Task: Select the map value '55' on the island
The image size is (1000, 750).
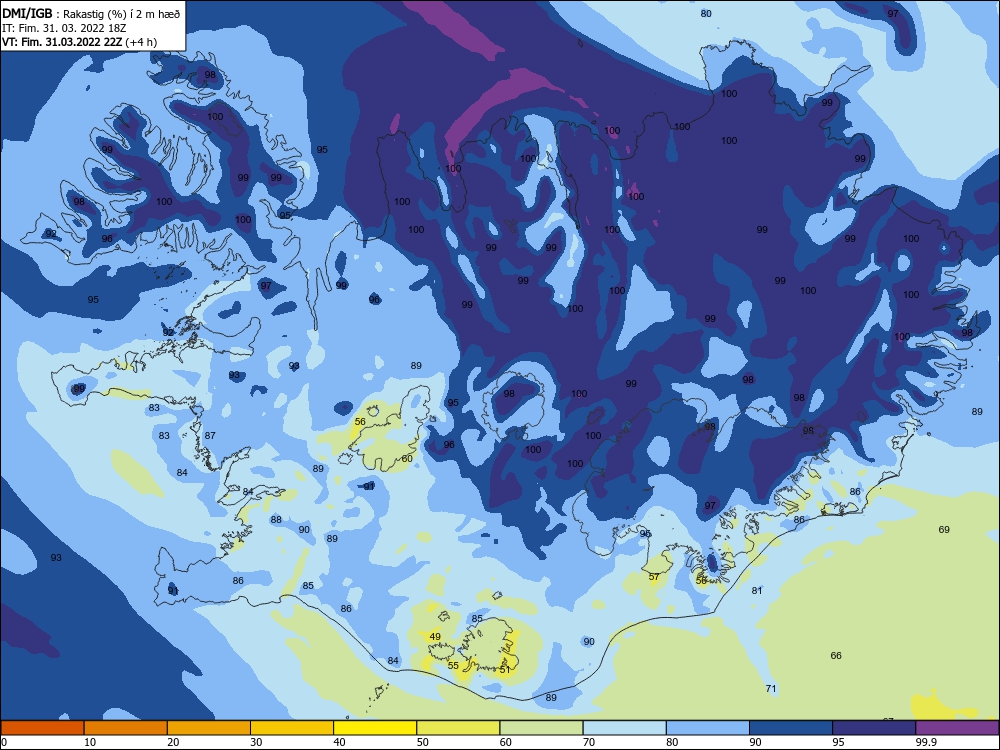Action: click(x=453, y=665)
